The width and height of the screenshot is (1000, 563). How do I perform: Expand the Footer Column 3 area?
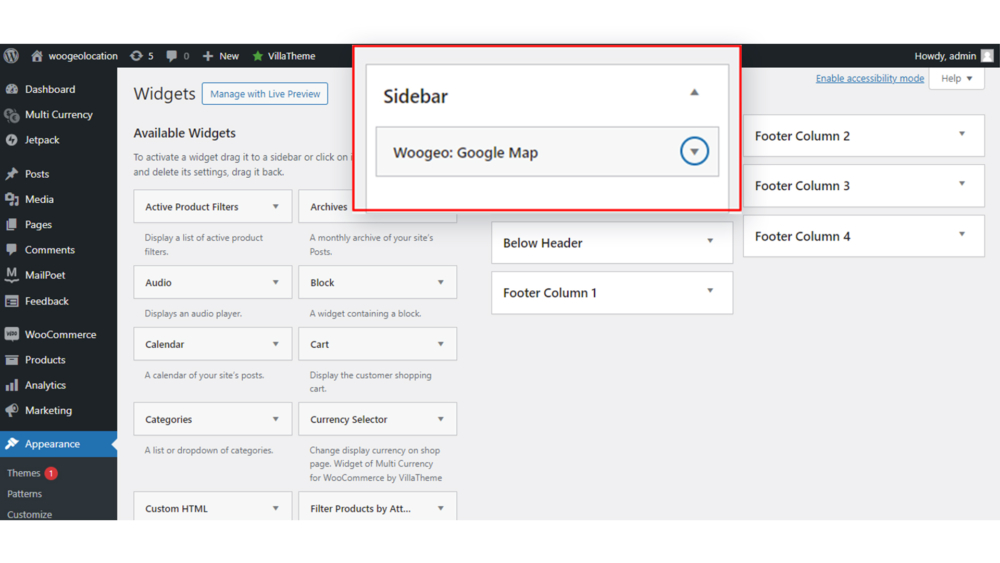click(x=962, y=184)
